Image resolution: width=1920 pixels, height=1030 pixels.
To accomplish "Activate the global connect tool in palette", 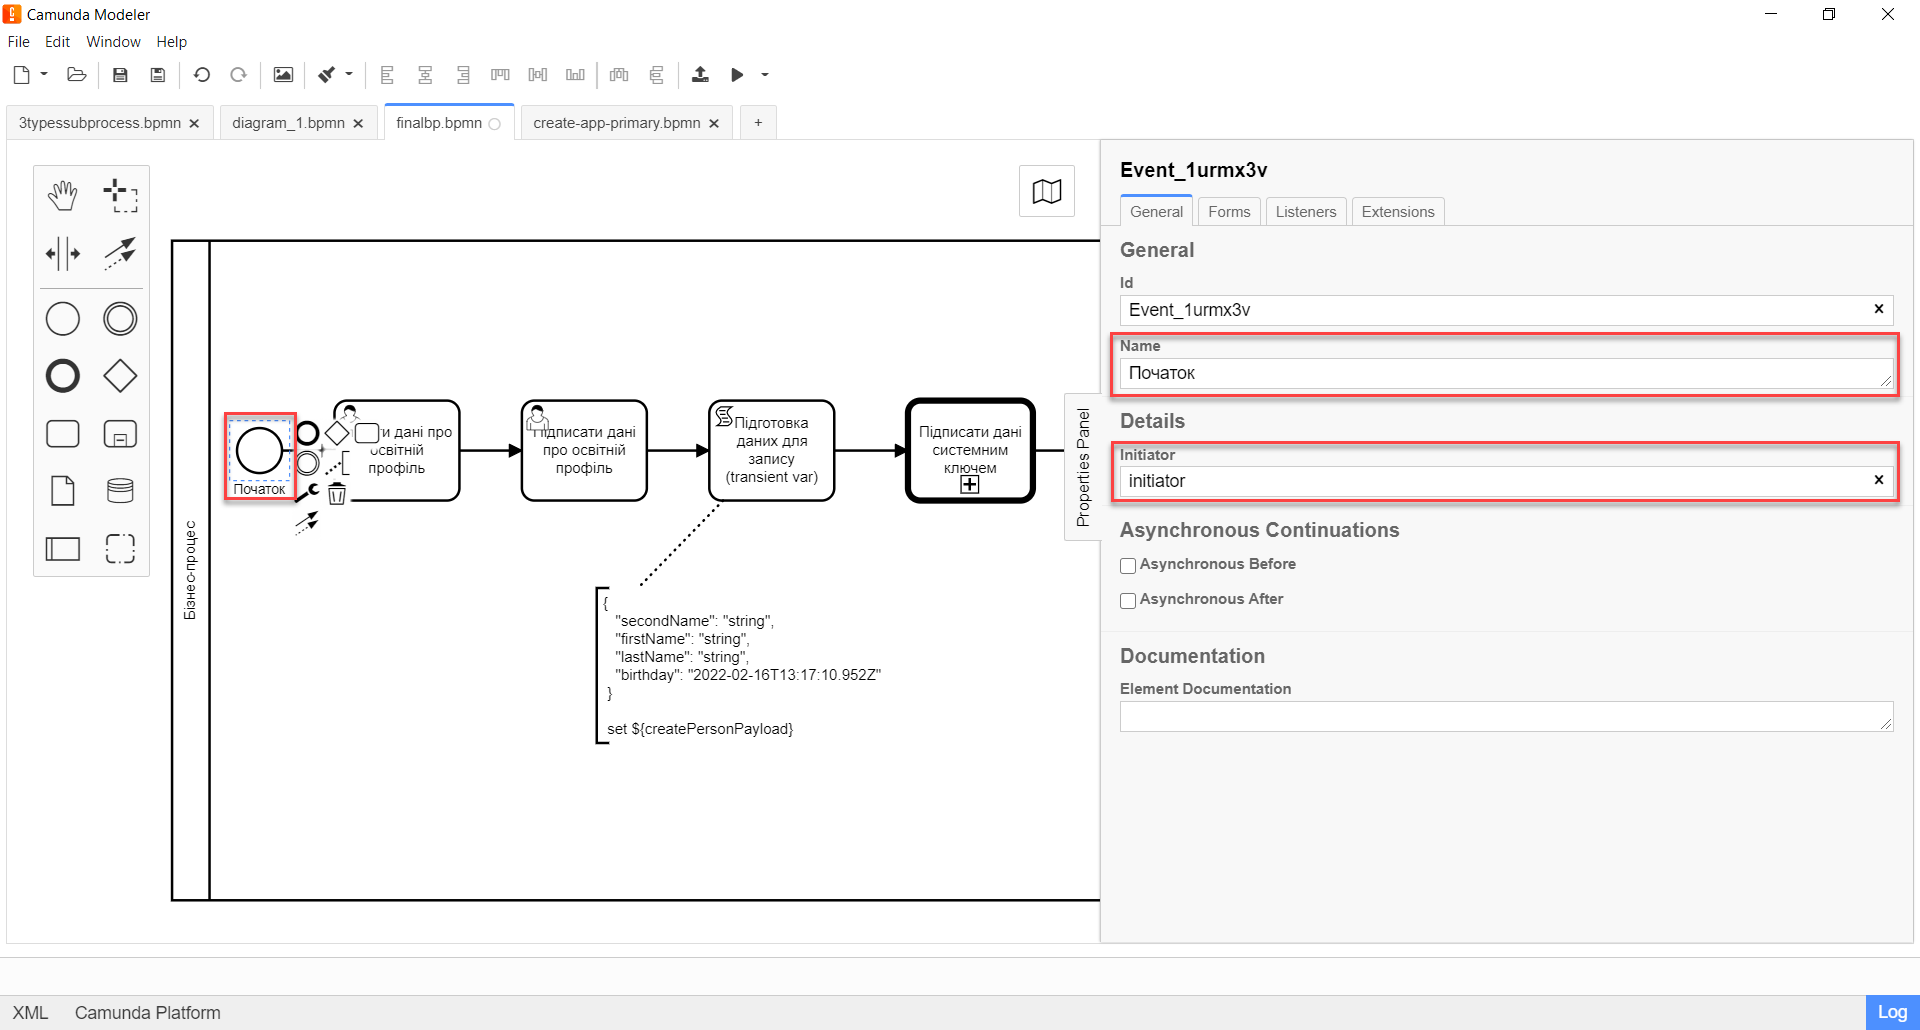I will click(x=120, y=254).
